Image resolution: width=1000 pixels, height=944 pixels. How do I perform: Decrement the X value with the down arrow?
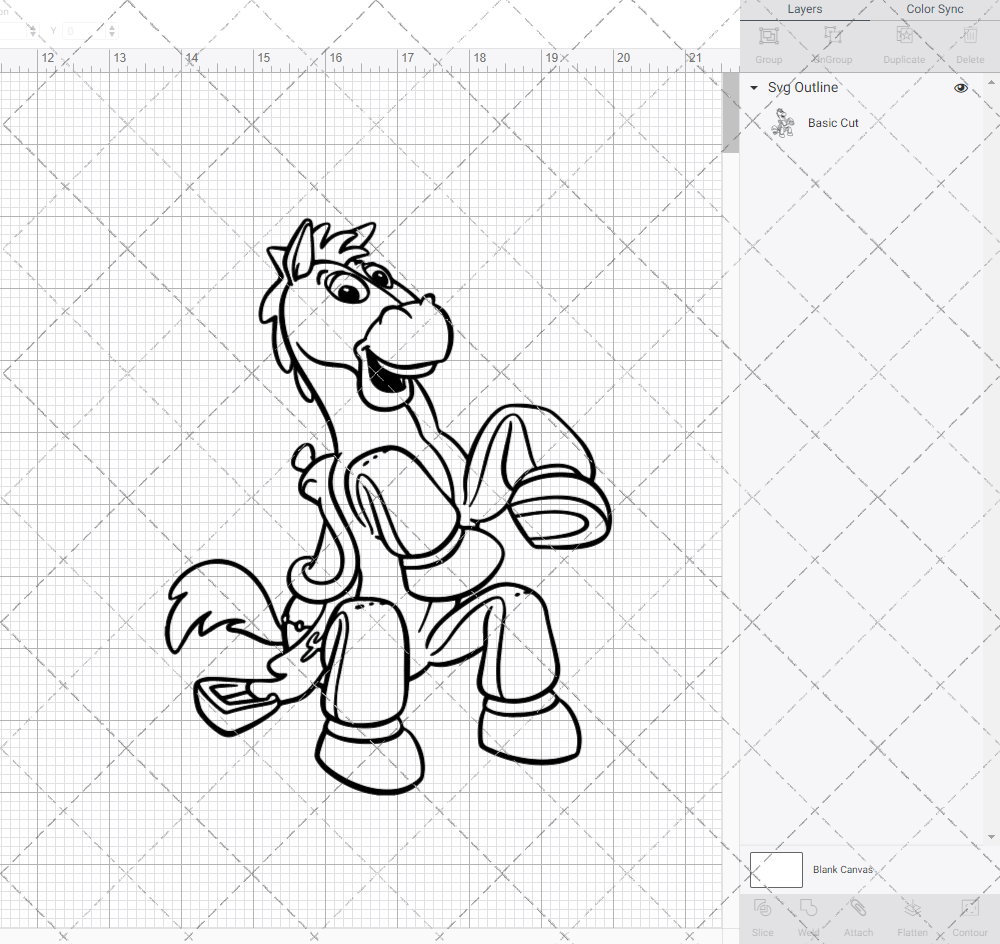(33, 35)
